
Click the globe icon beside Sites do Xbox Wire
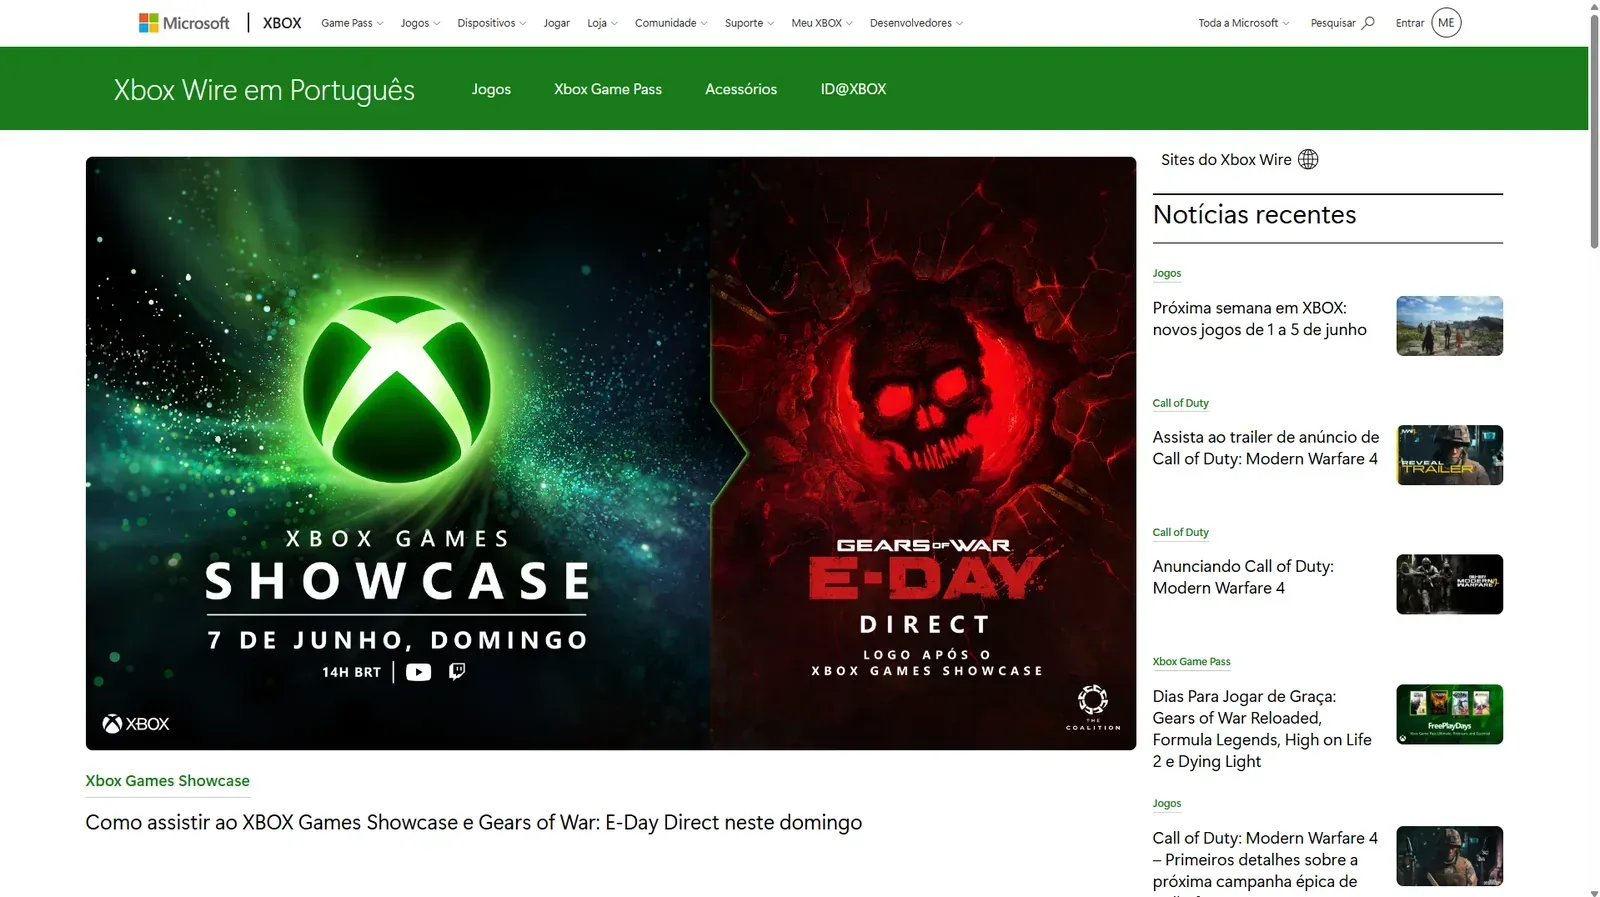tap(1308, 159)
